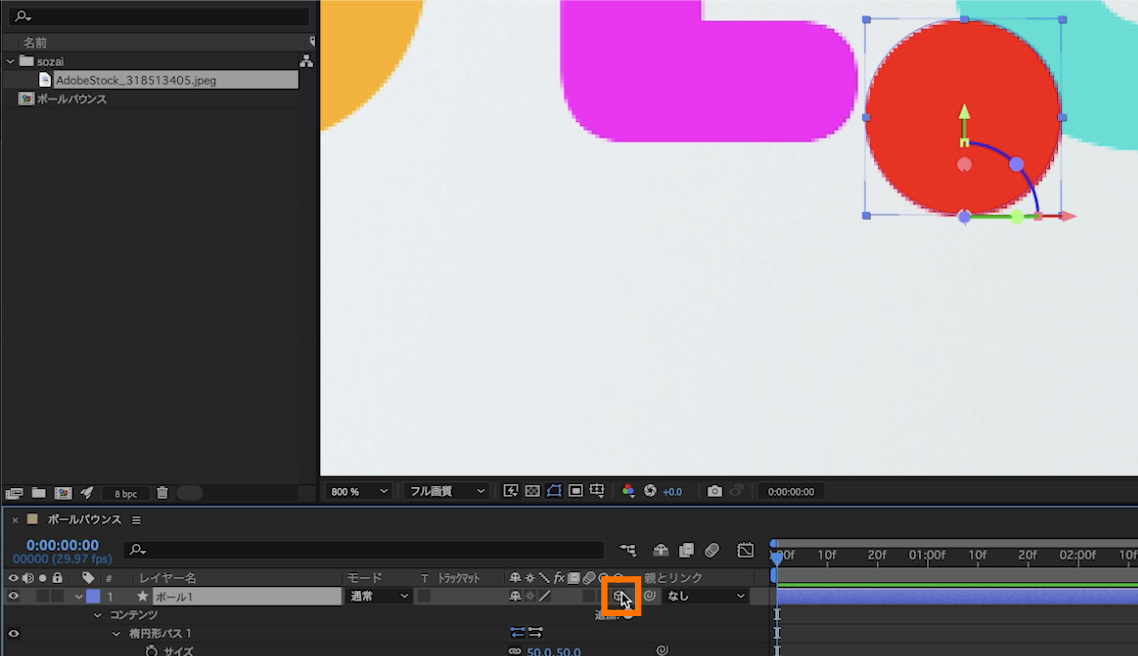1138x657 pixels.
Task: Delete selected project item with trash icon
Action: pyautogui.click(x=162, y=493)
